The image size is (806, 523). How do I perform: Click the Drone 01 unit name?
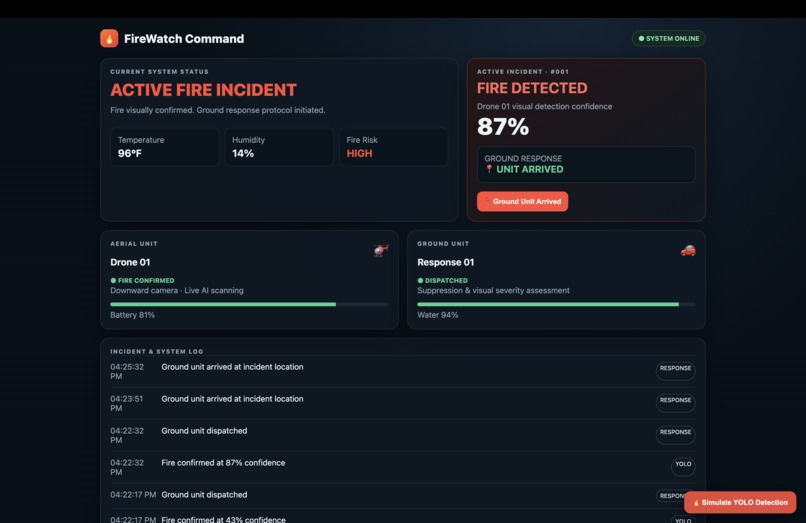130,262
